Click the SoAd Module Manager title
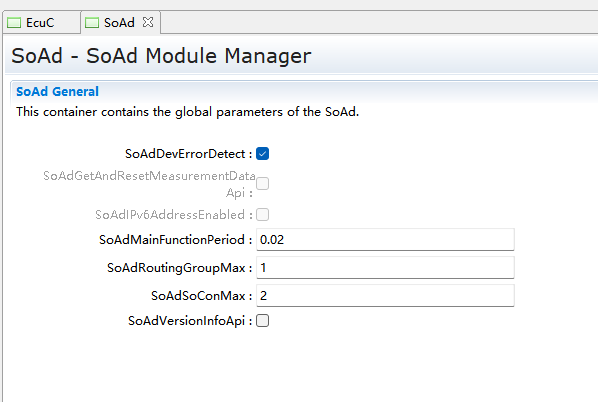 161,56
